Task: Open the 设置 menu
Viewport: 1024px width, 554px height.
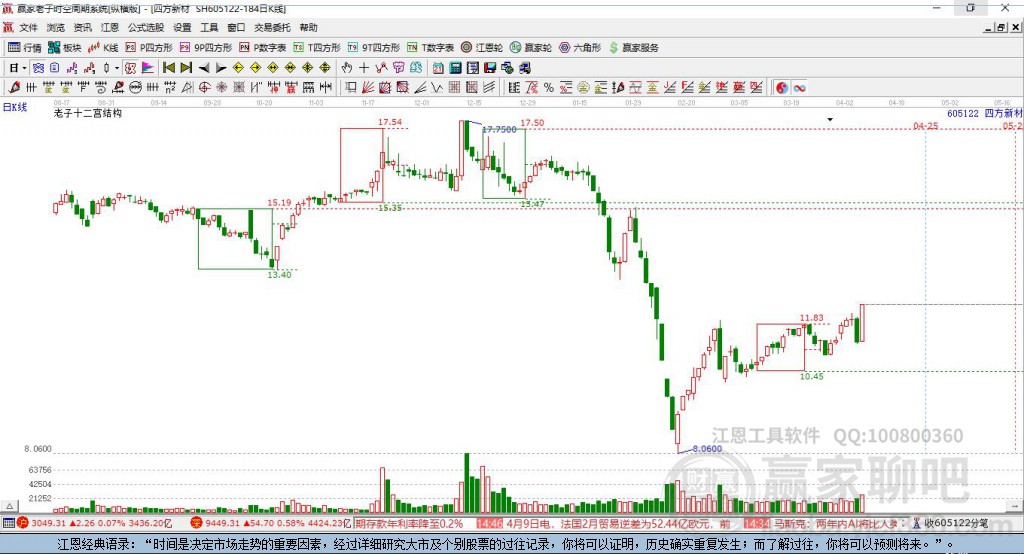Action: click(182, 27)
